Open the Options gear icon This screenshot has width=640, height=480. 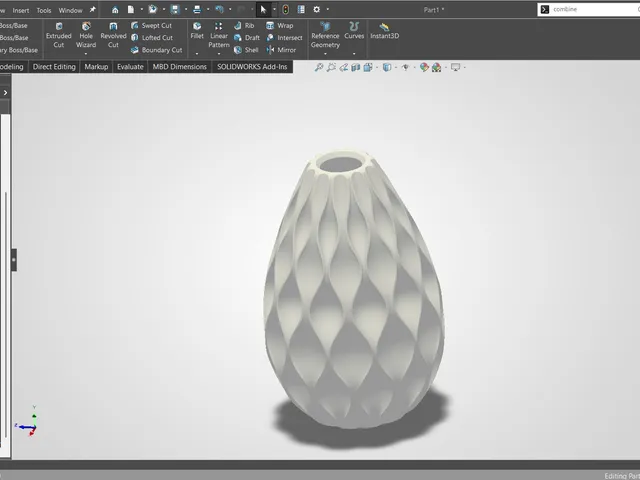(316, 9)
